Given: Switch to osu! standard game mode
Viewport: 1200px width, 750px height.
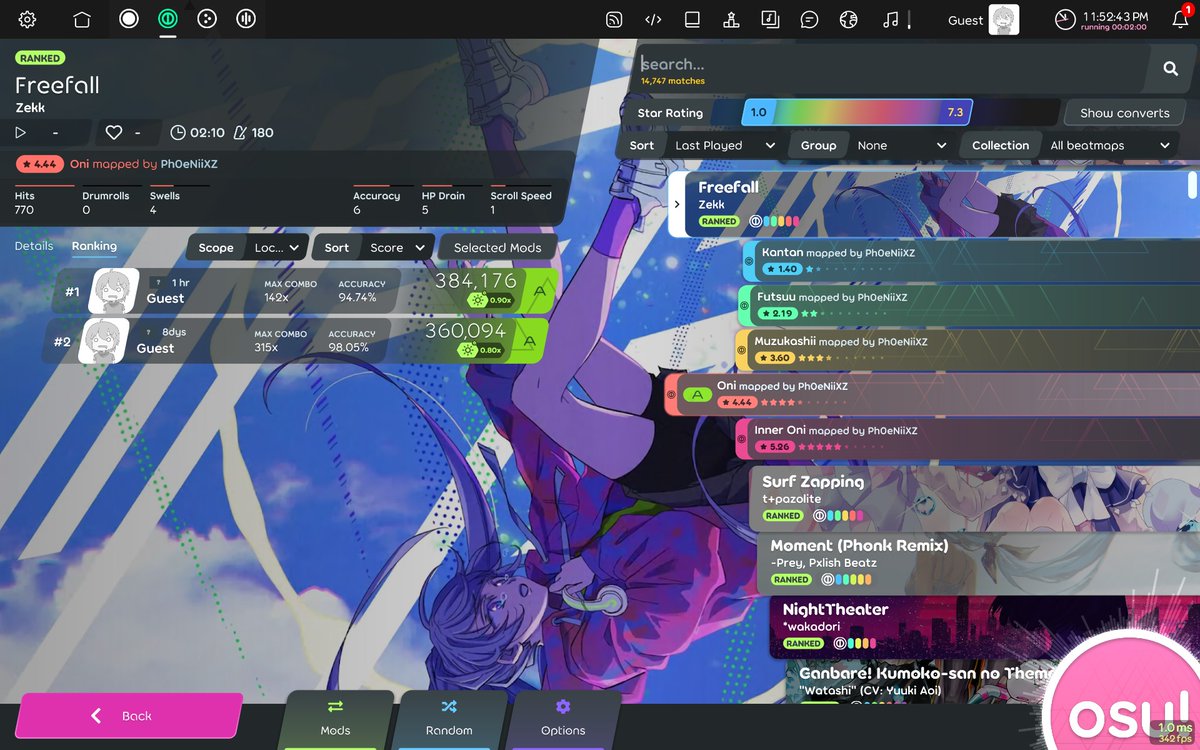Looking at the screenshot, I should click(128, 19).
